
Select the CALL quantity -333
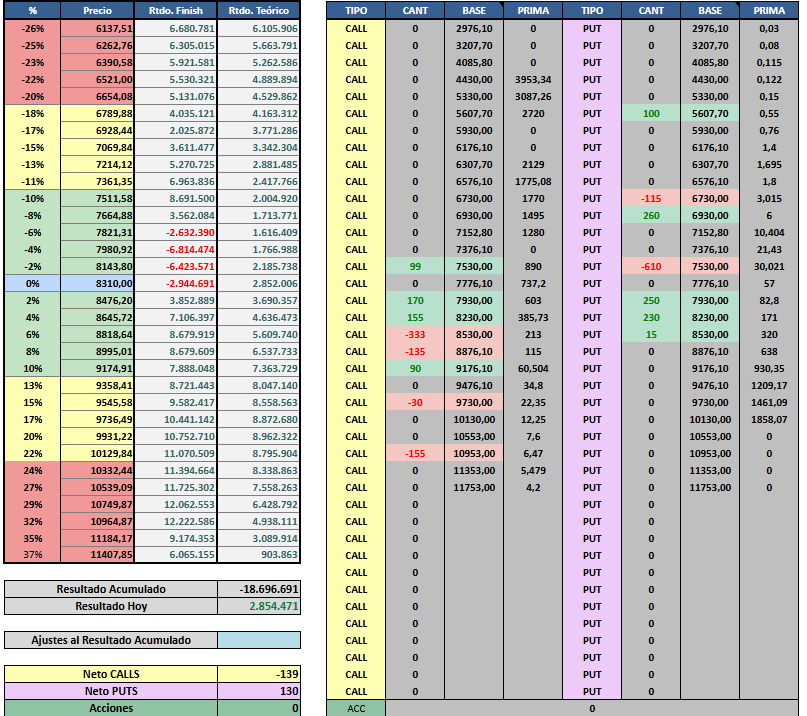415,335
